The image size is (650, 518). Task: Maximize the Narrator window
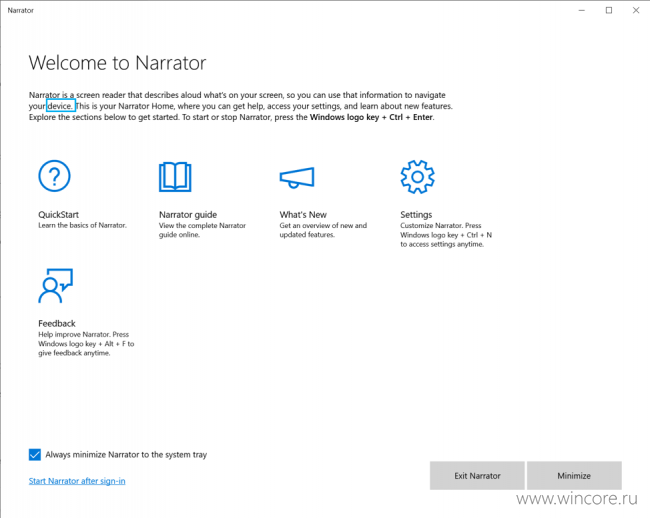(609, 10)
